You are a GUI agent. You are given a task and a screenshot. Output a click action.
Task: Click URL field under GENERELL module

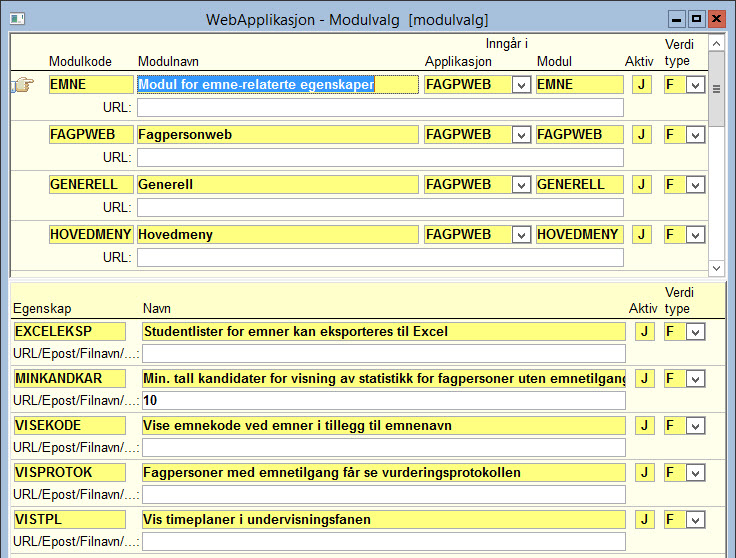[x=380, y=207]
